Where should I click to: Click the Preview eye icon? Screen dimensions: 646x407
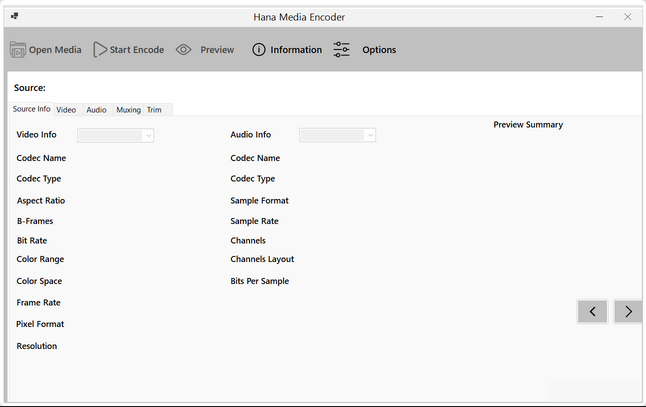click(x=183, y=50)
